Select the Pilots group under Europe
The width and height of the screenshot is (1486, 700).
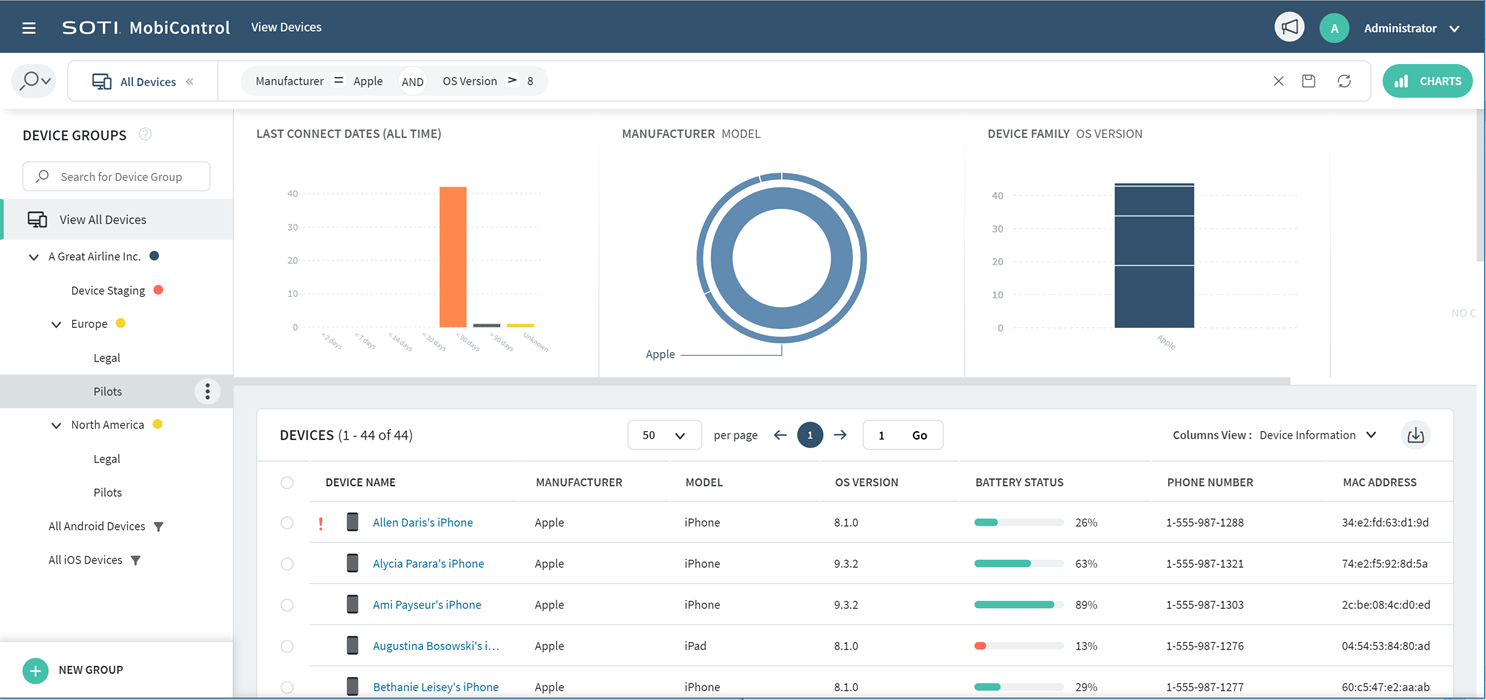(x=107, y=391)
